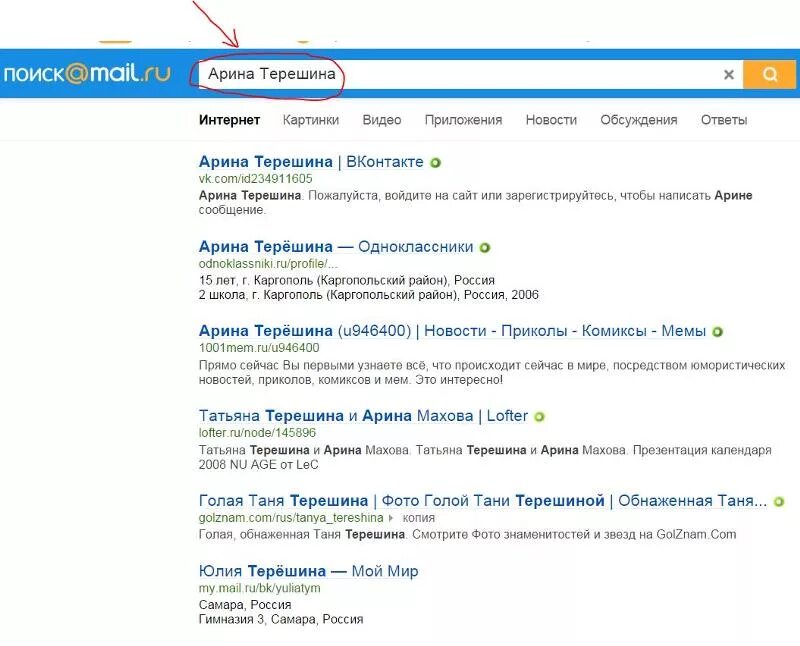Screen dimensions: 800x646
Task: Open Арина Терёшина (u946400) Новости Приколы result
Action: 452,331
